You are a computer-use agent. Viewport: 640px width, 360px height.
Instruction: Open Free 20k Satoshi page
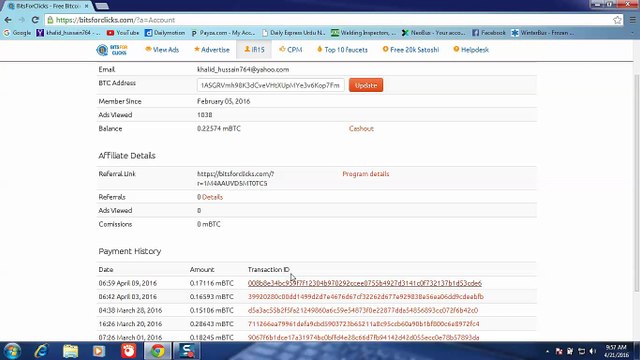(411, 50)
